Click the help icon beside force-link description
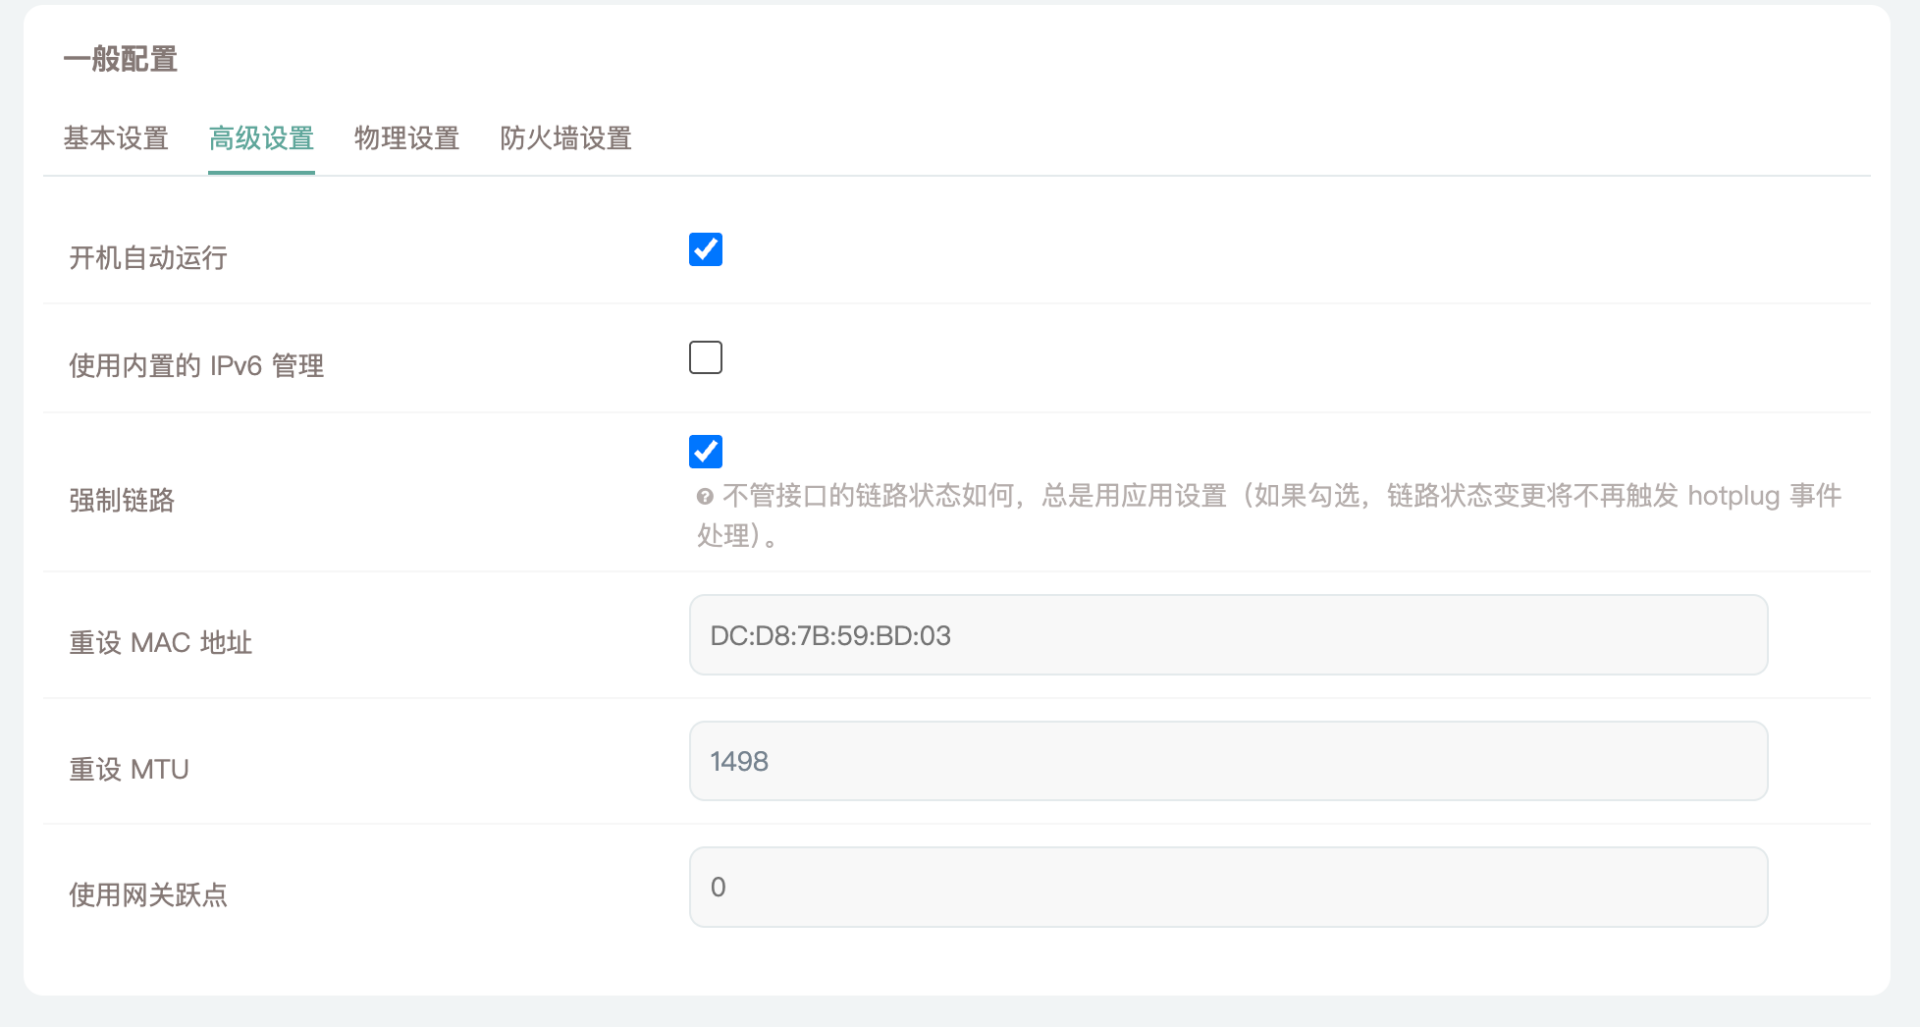Viewport: 1920px width, 1027px height. 705,497
